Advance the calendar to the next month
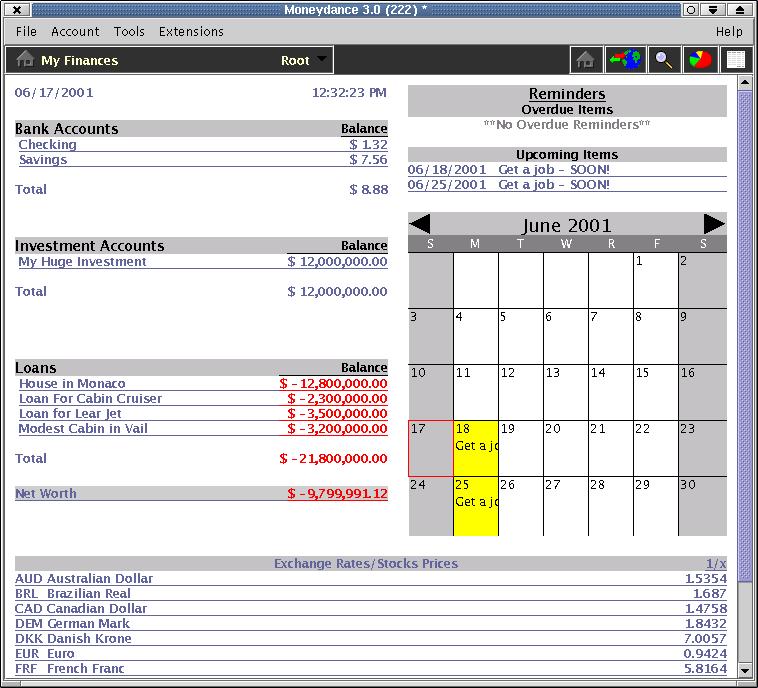 (714, 224)
